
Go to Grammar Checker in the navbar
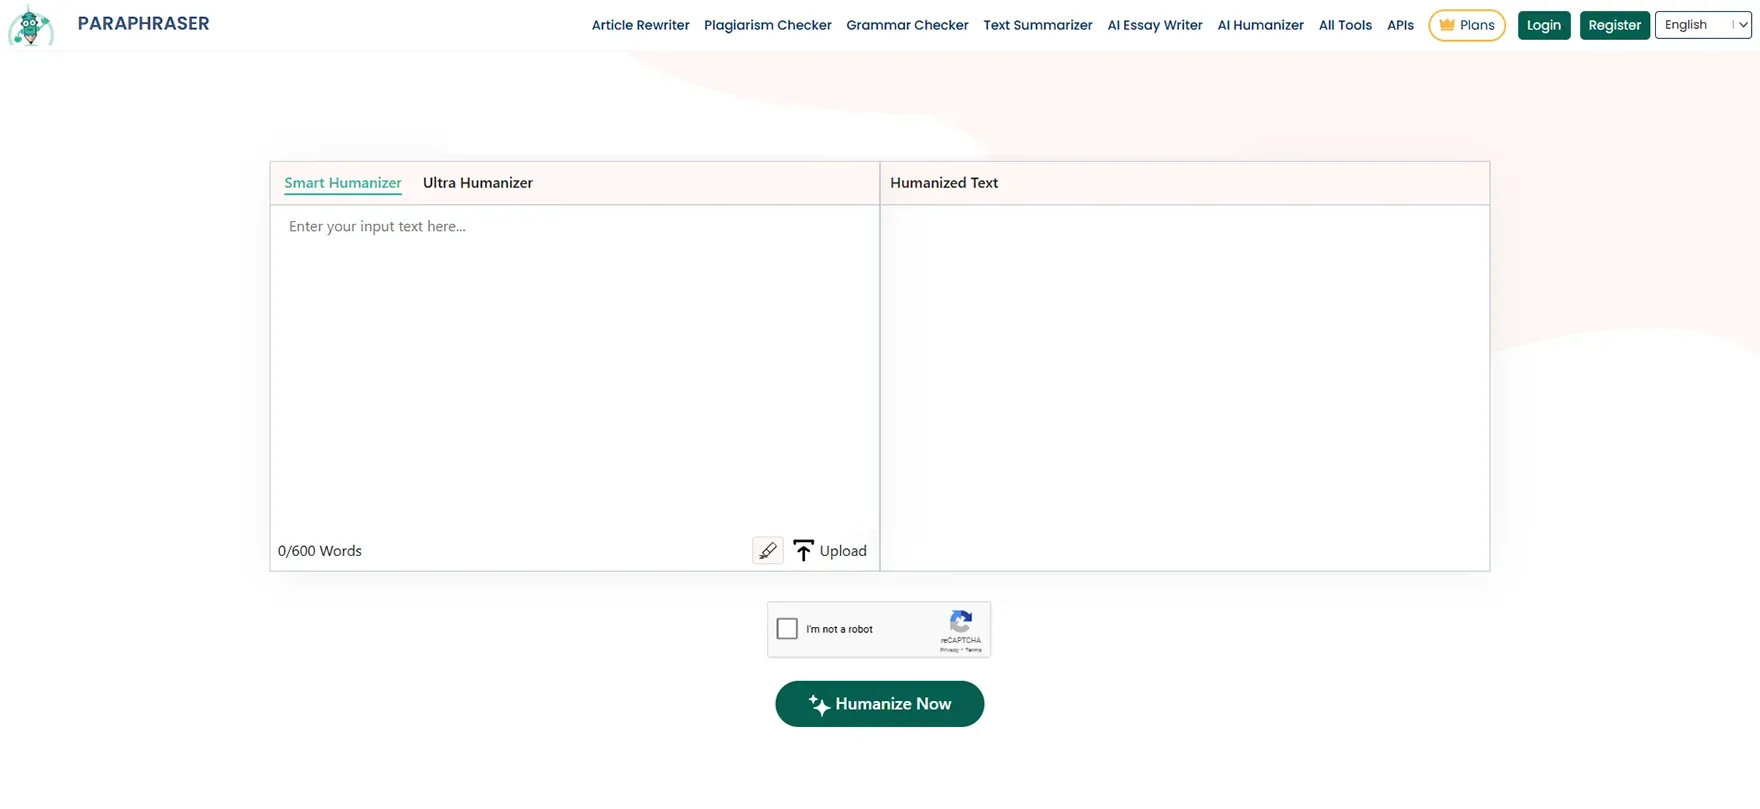pos(907,25)
